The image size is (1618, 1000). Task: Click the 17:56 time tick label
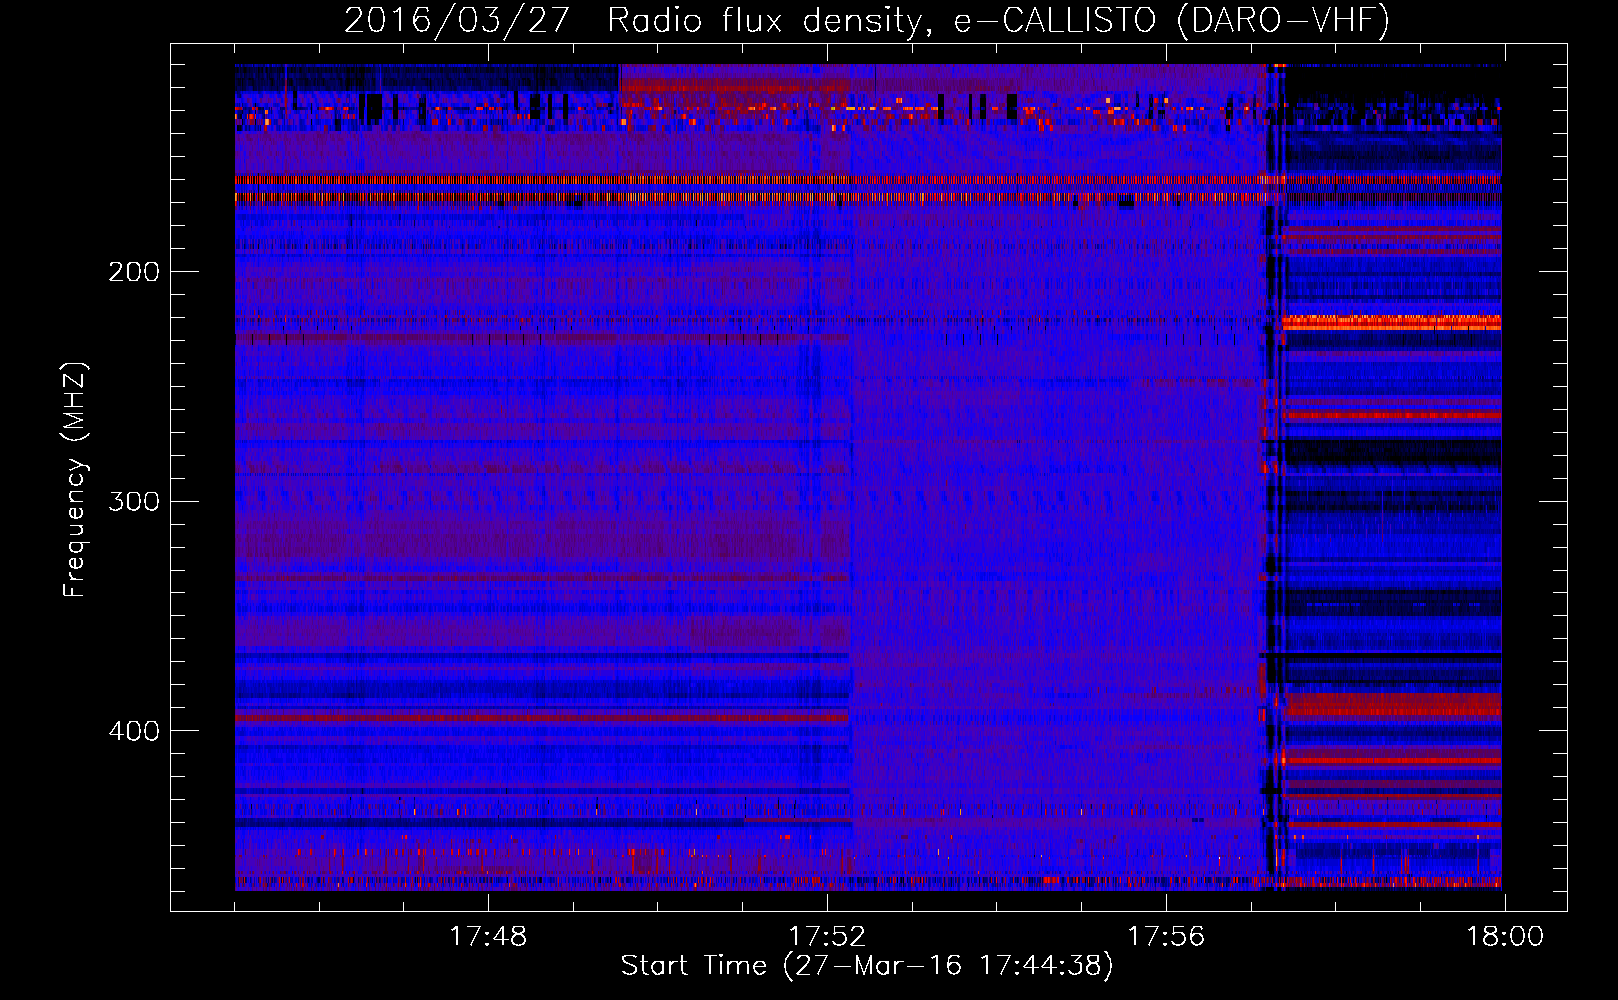pos(1166,937)
